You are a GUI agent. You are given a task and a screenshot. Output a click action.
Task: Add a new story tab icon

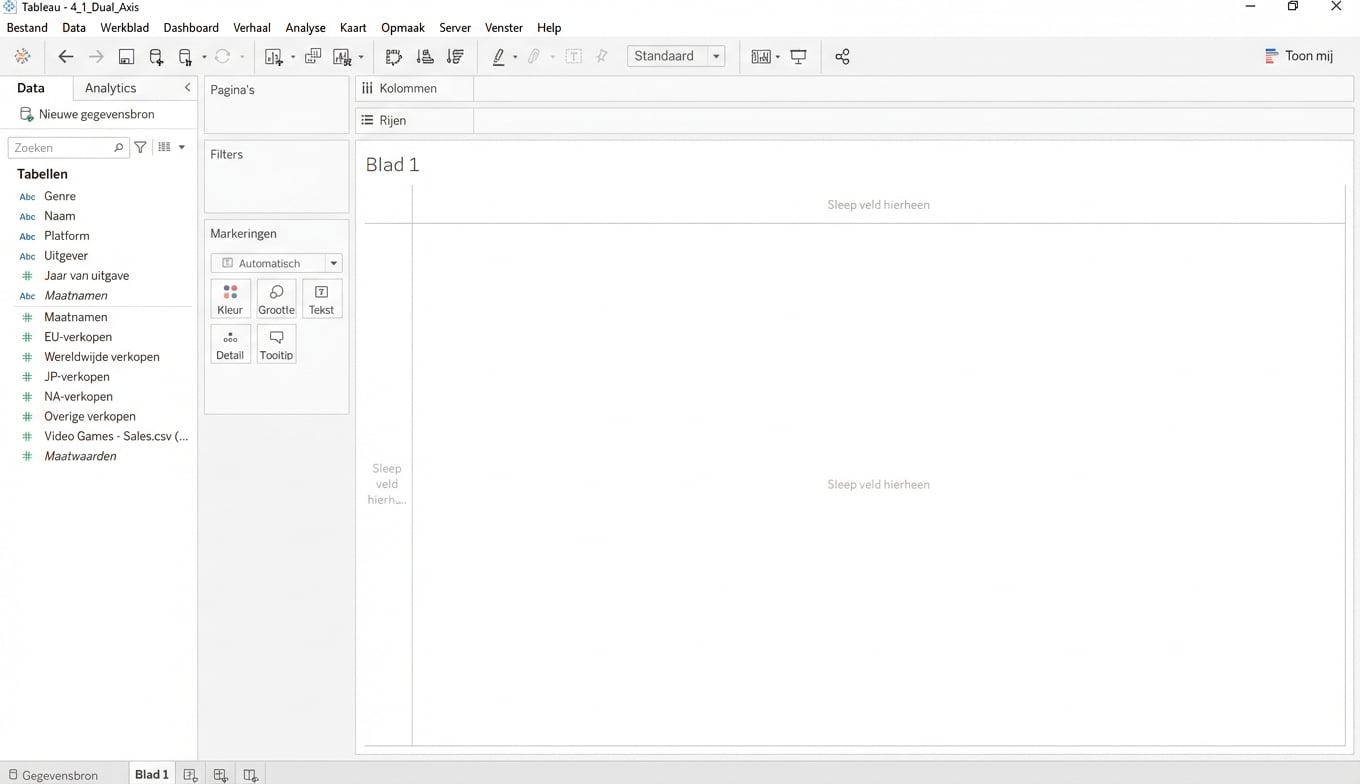(x=250, y=775)
